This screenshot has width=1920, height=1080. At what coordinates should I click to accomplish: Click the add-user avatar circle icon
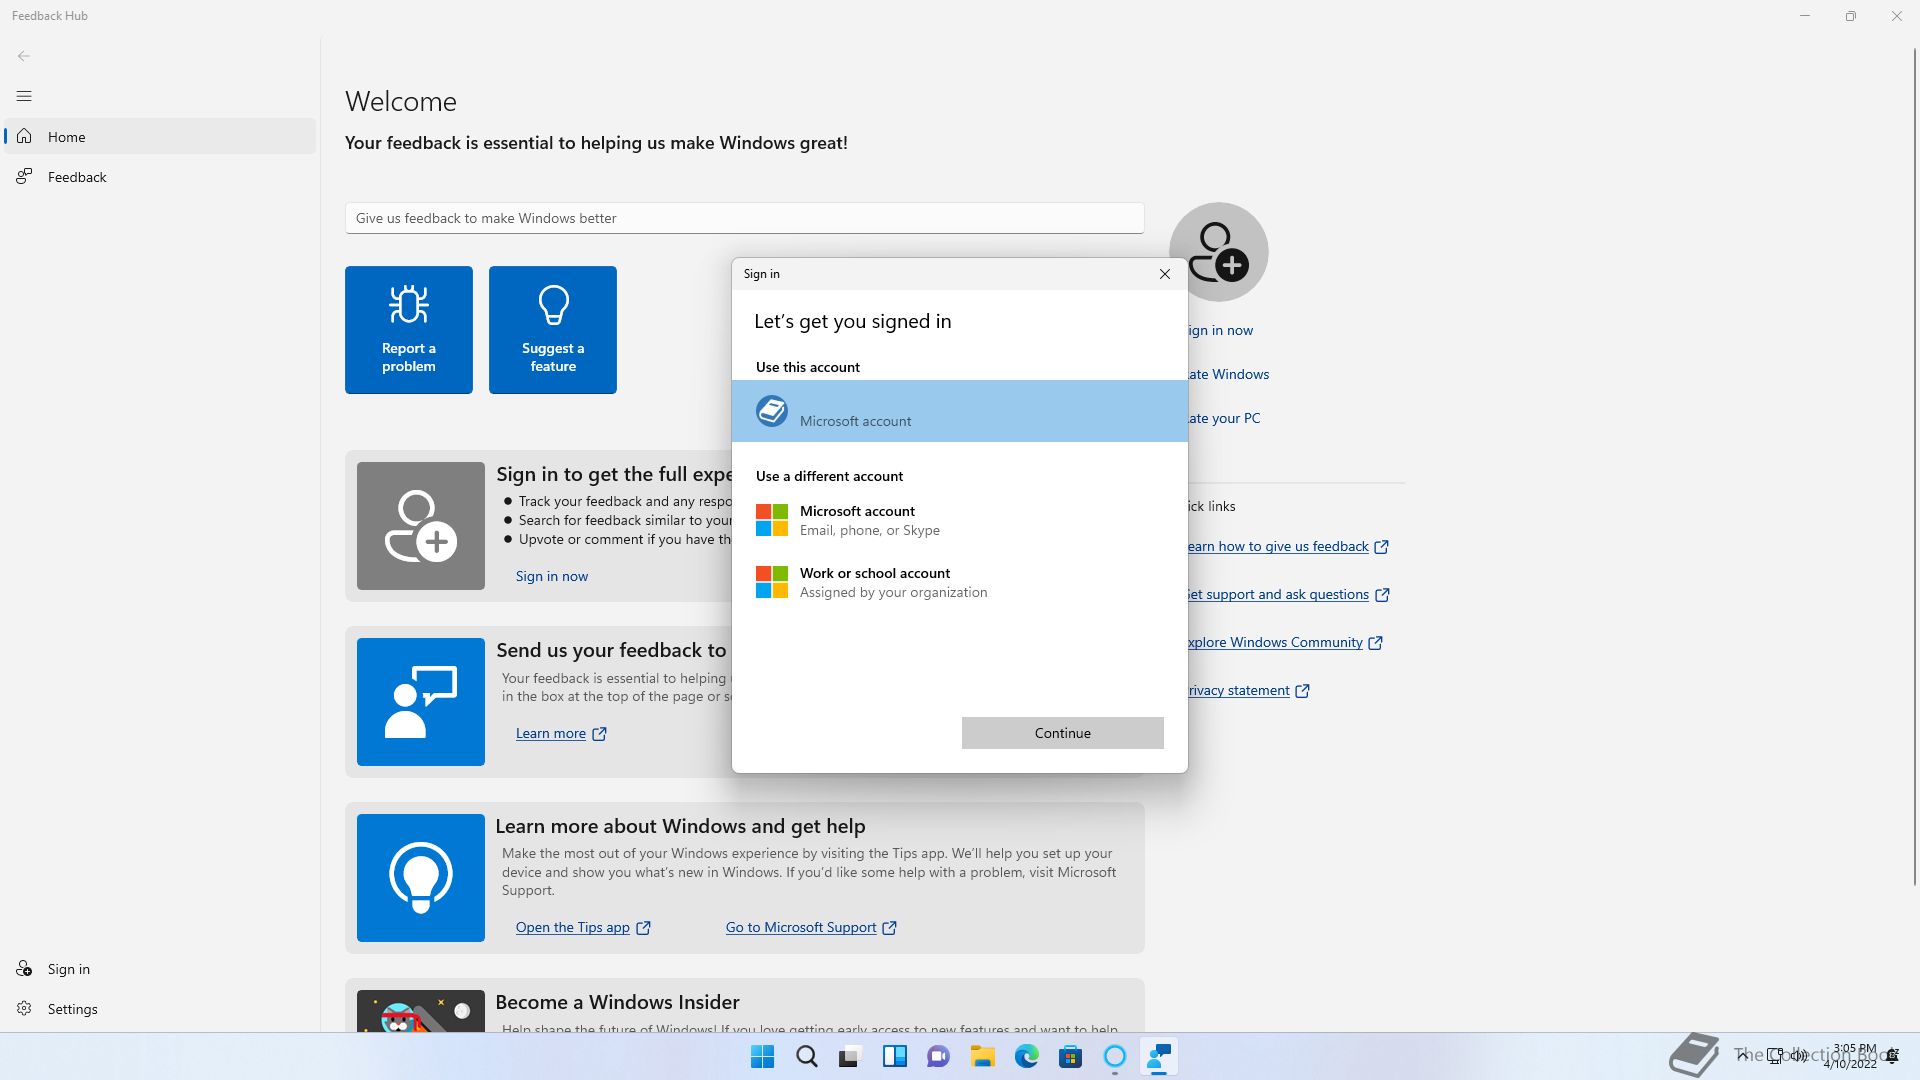click(1219, 252)
